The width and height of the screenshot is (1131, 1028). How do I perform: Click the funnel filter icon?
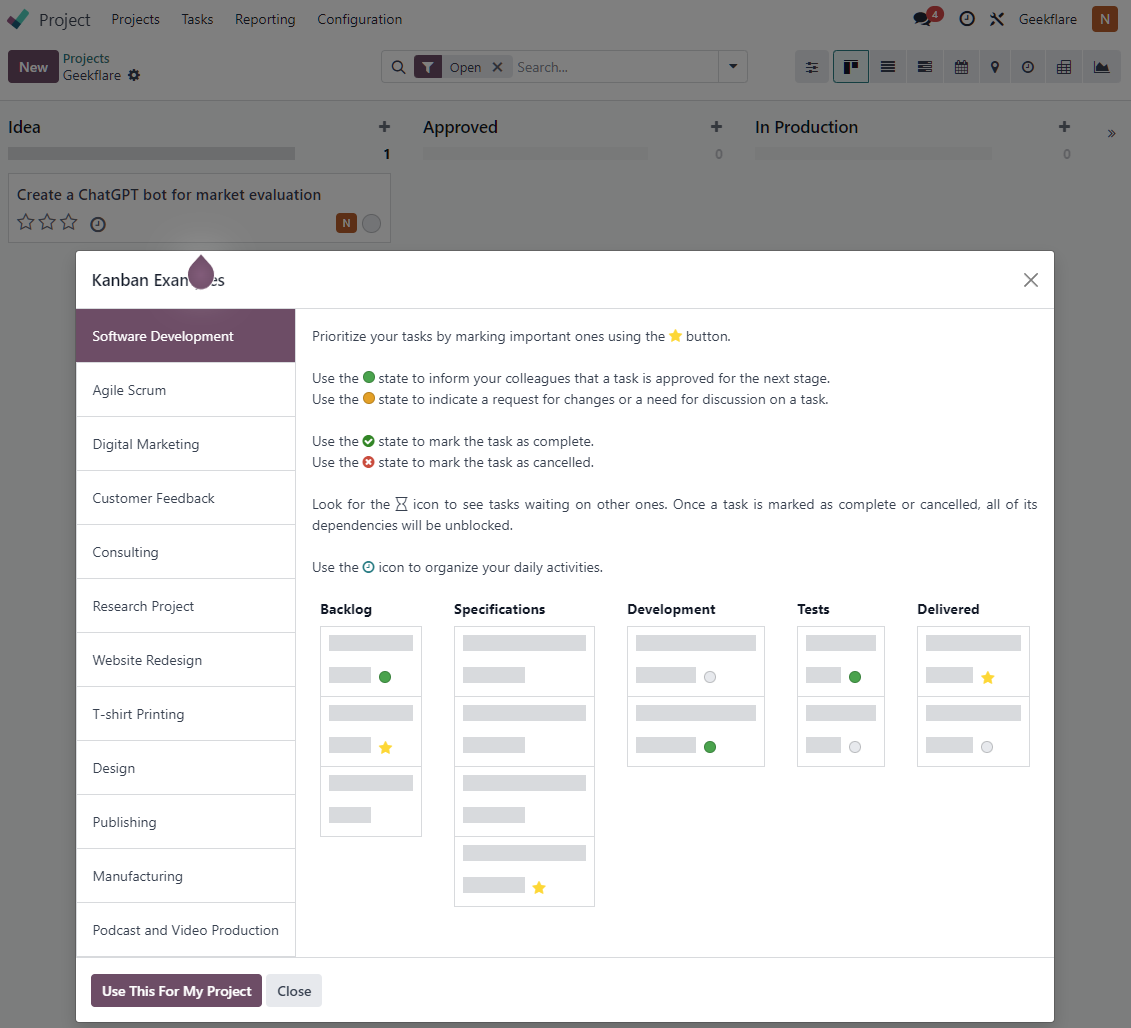tap(428, 67)
